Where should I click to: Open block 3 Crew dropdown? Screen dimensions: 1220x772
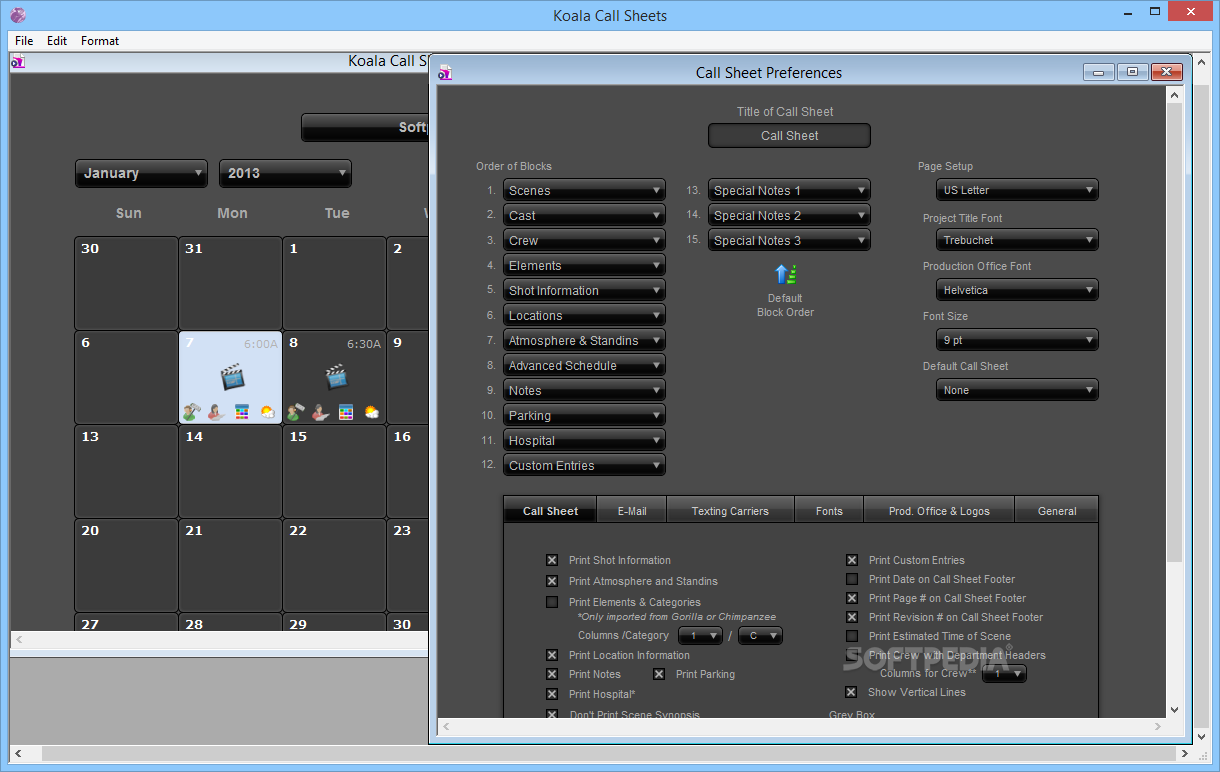[x=584, y=240]
